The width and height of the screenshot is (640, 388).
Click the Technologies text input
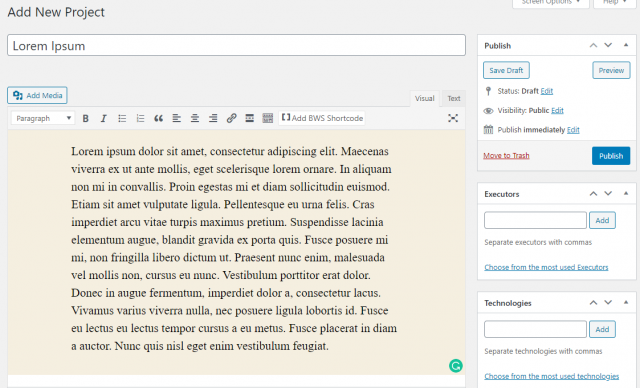535,329
